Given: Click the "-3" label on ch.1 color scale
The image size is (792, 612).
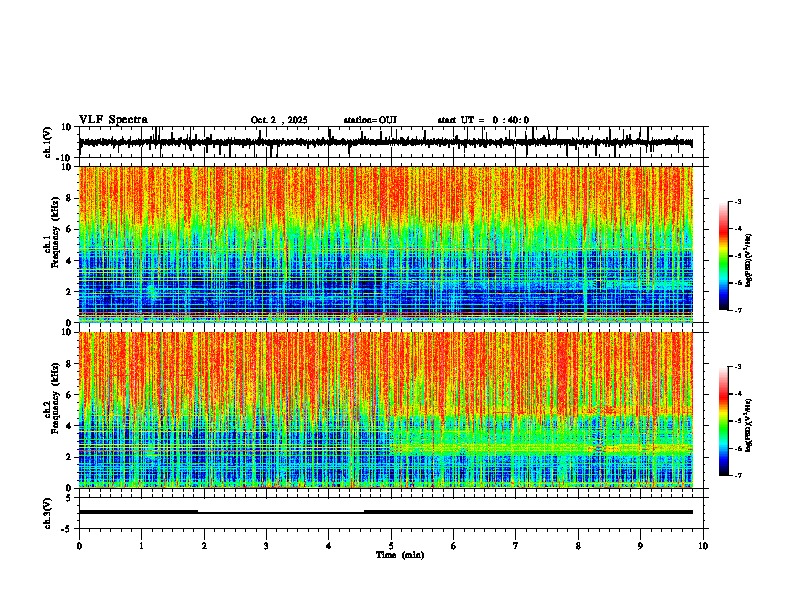Looking at the screenshot, I should click(x=738, y=202).
